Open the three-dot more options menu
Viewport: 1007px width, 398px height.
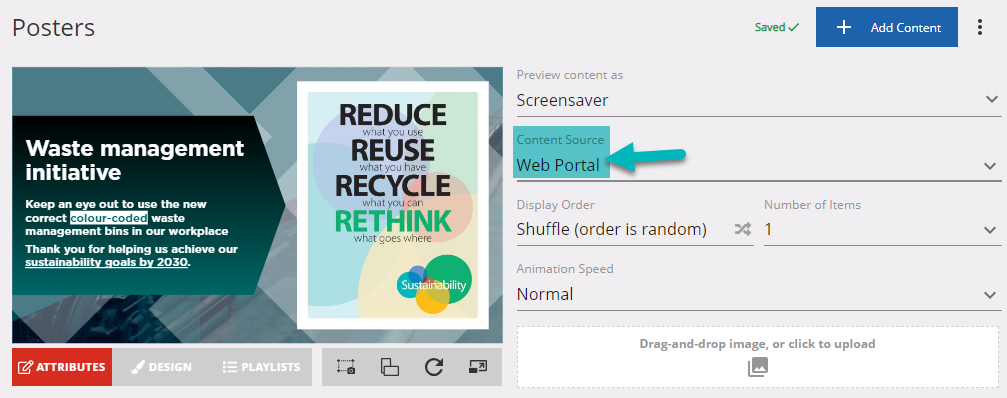click(979, 27)
